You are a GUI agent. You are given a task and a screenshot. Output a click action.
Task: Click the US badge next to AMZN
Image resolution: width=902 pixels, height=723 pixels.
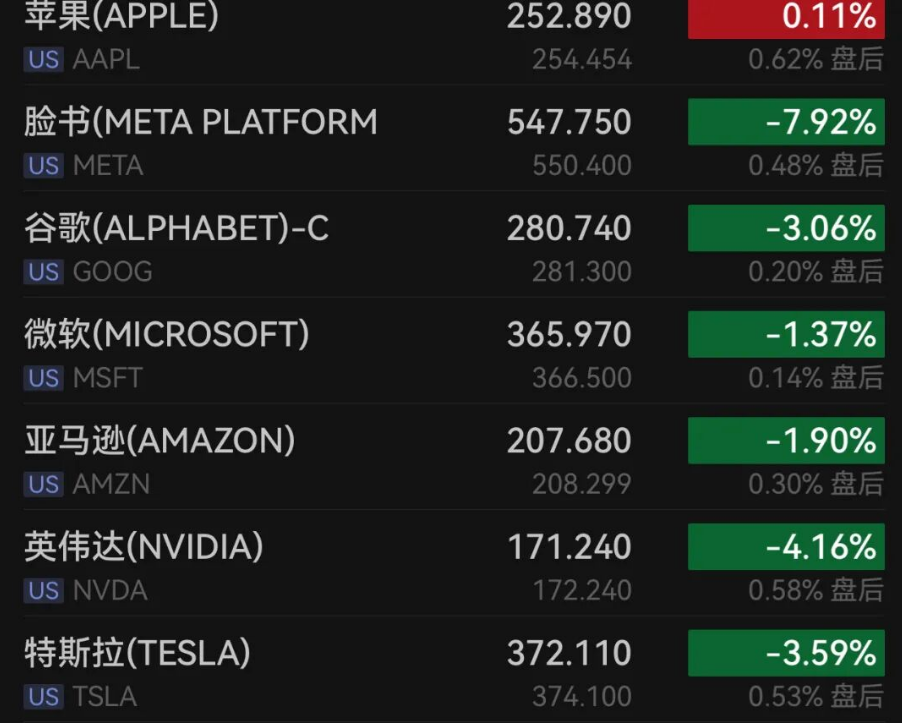coord(44,484)
